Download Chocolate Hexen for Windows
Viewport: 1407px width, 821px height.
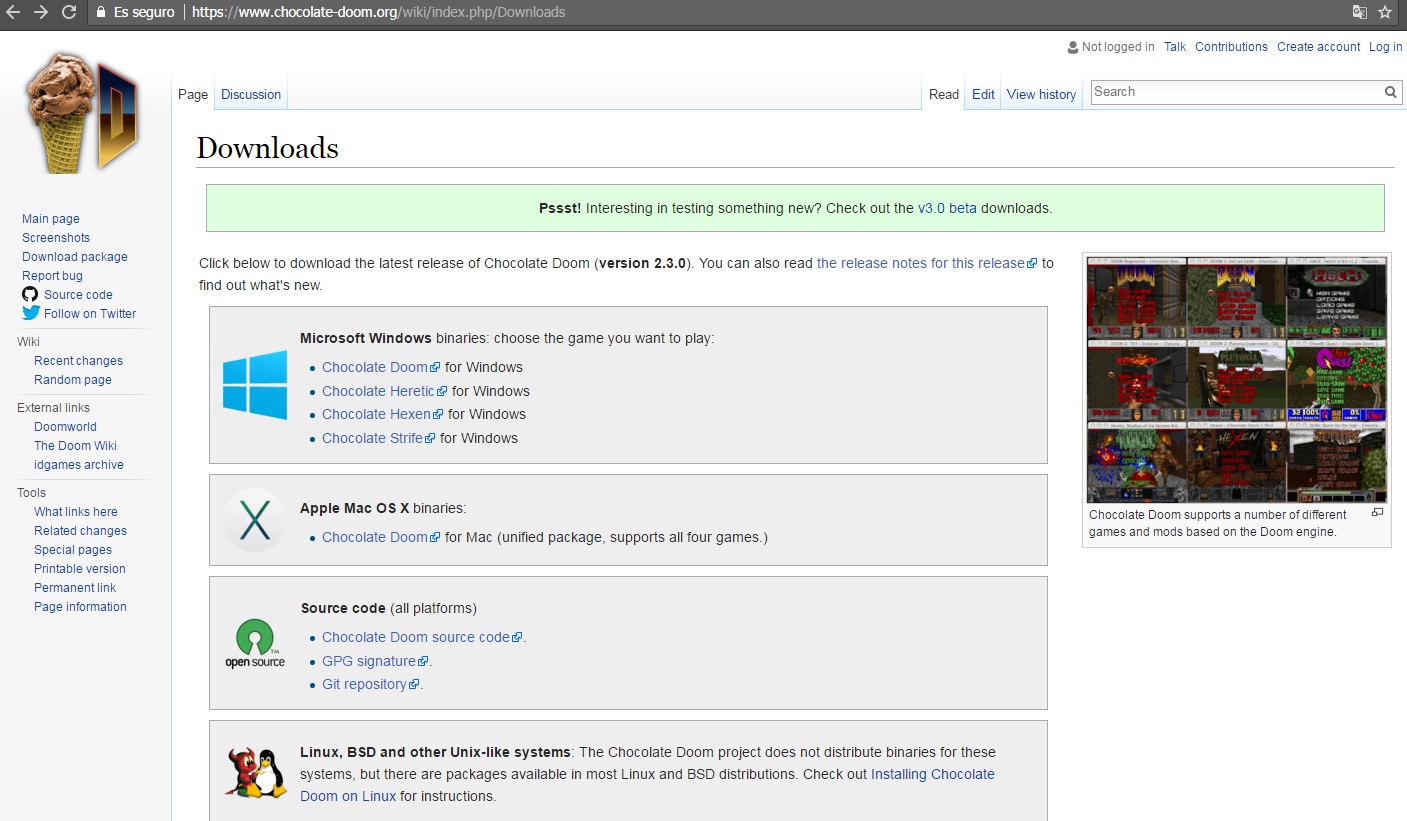[x=383, y=414]
